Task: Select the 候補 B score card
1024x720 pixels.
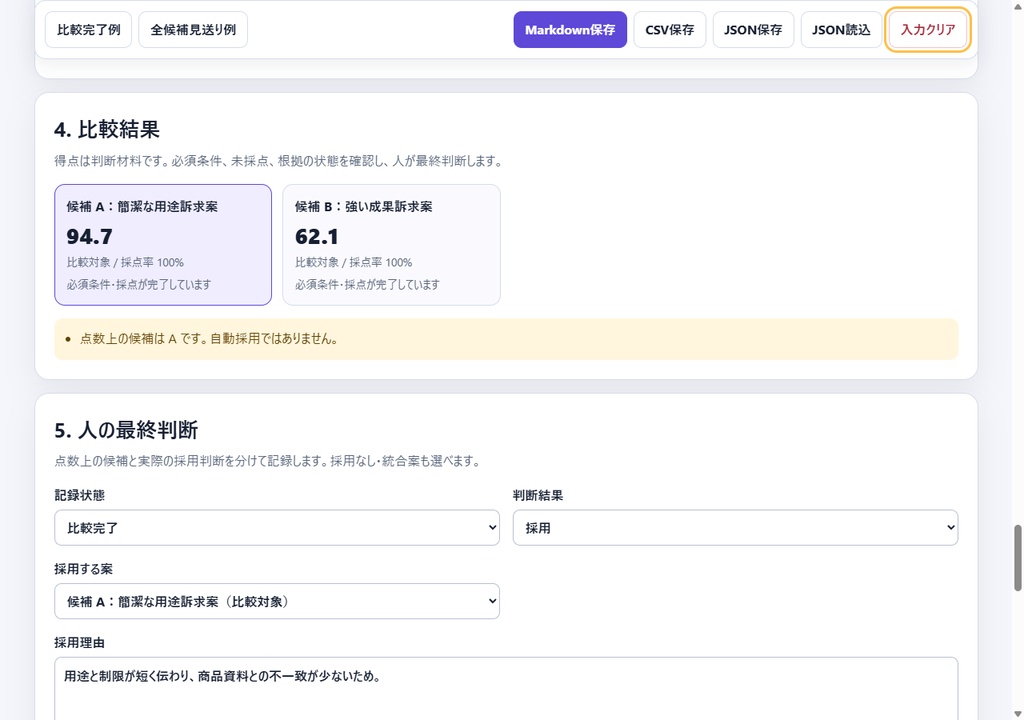Action: click(391, 244)
